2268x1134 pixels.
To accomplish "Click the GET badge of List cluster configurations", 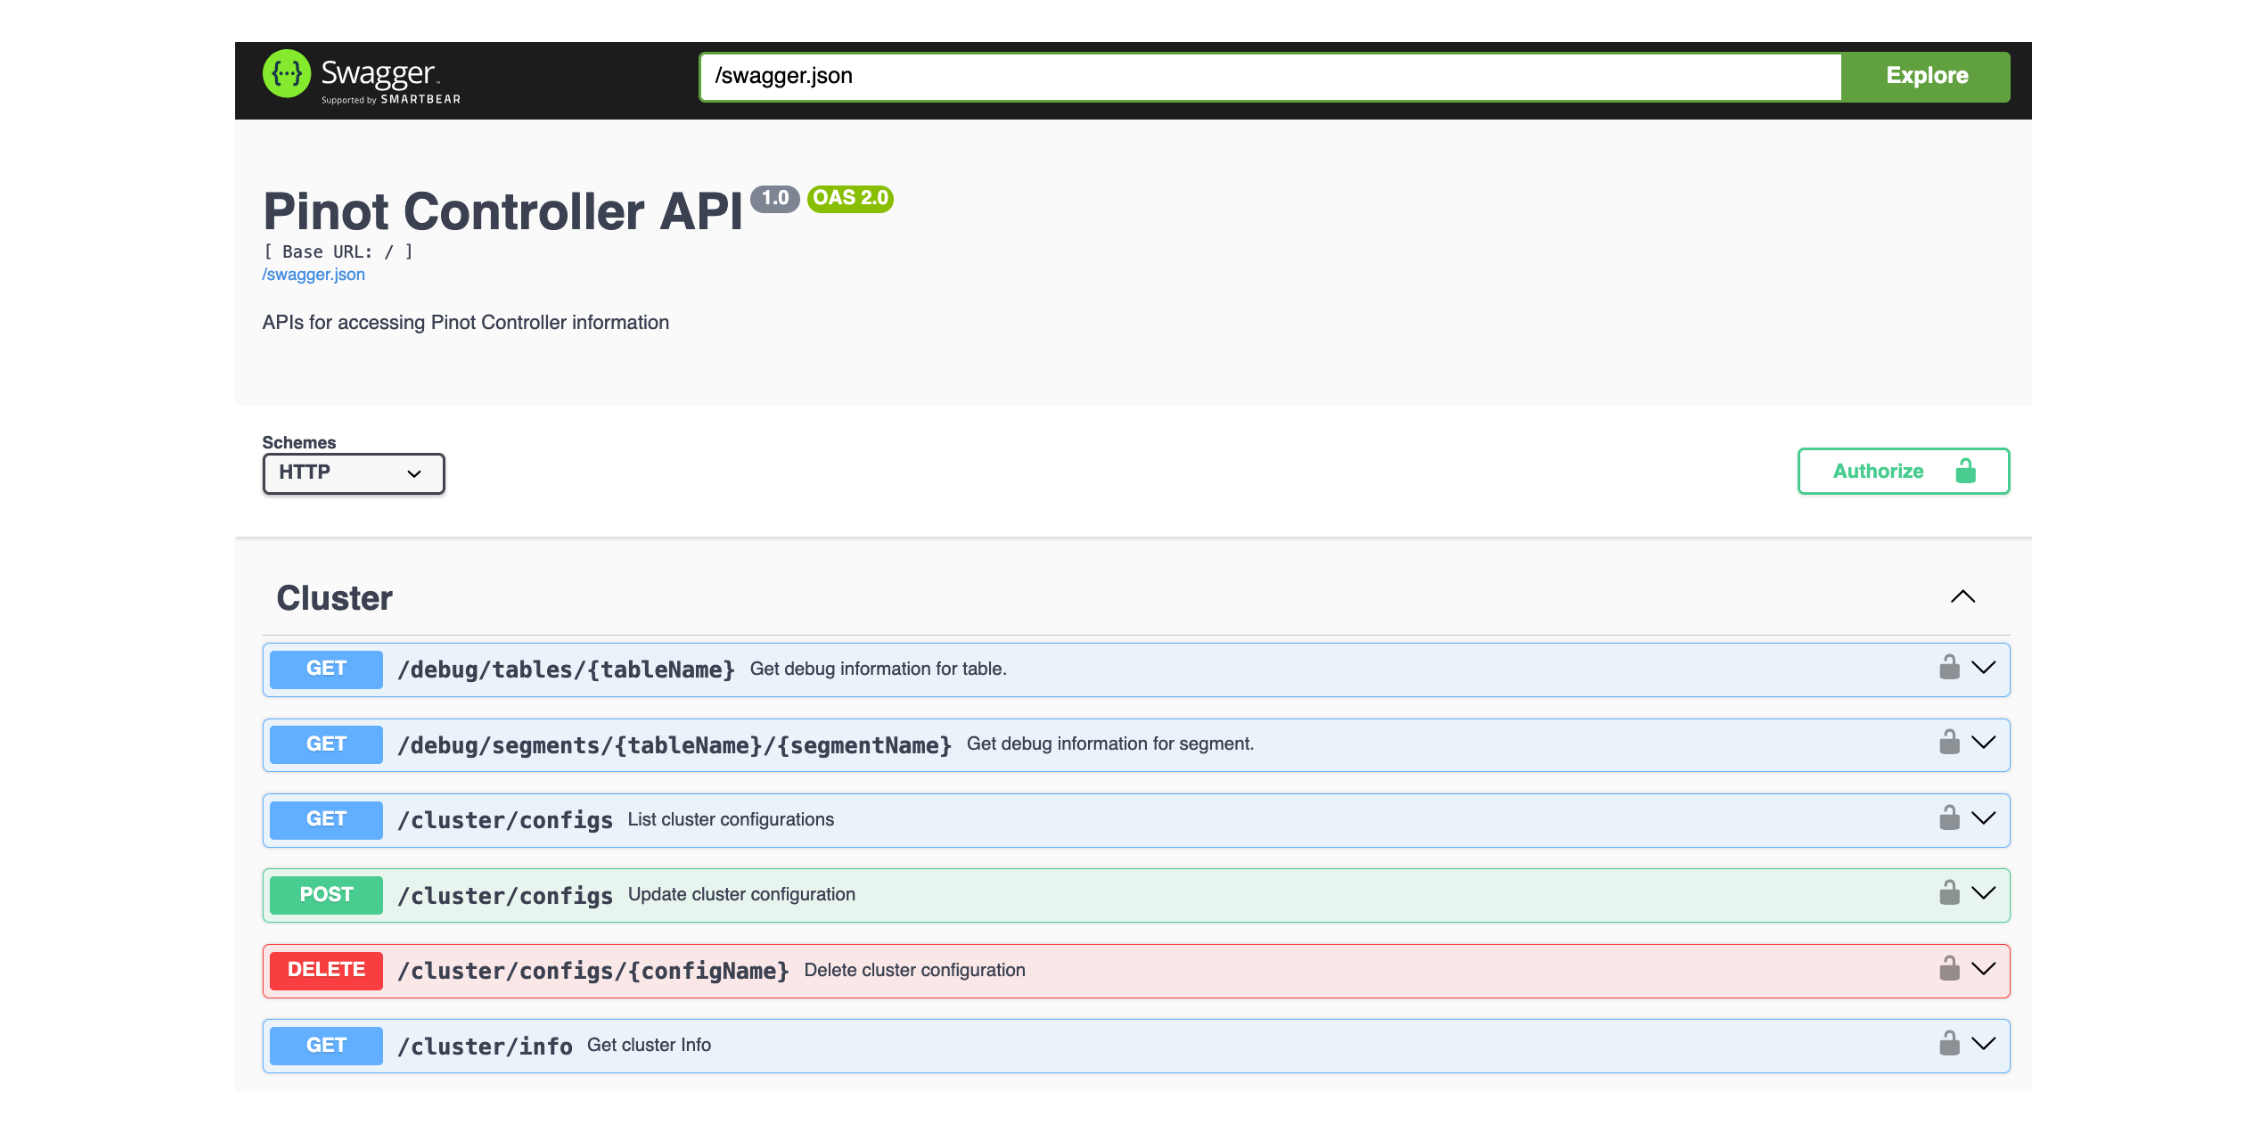I will coord(326,820).
